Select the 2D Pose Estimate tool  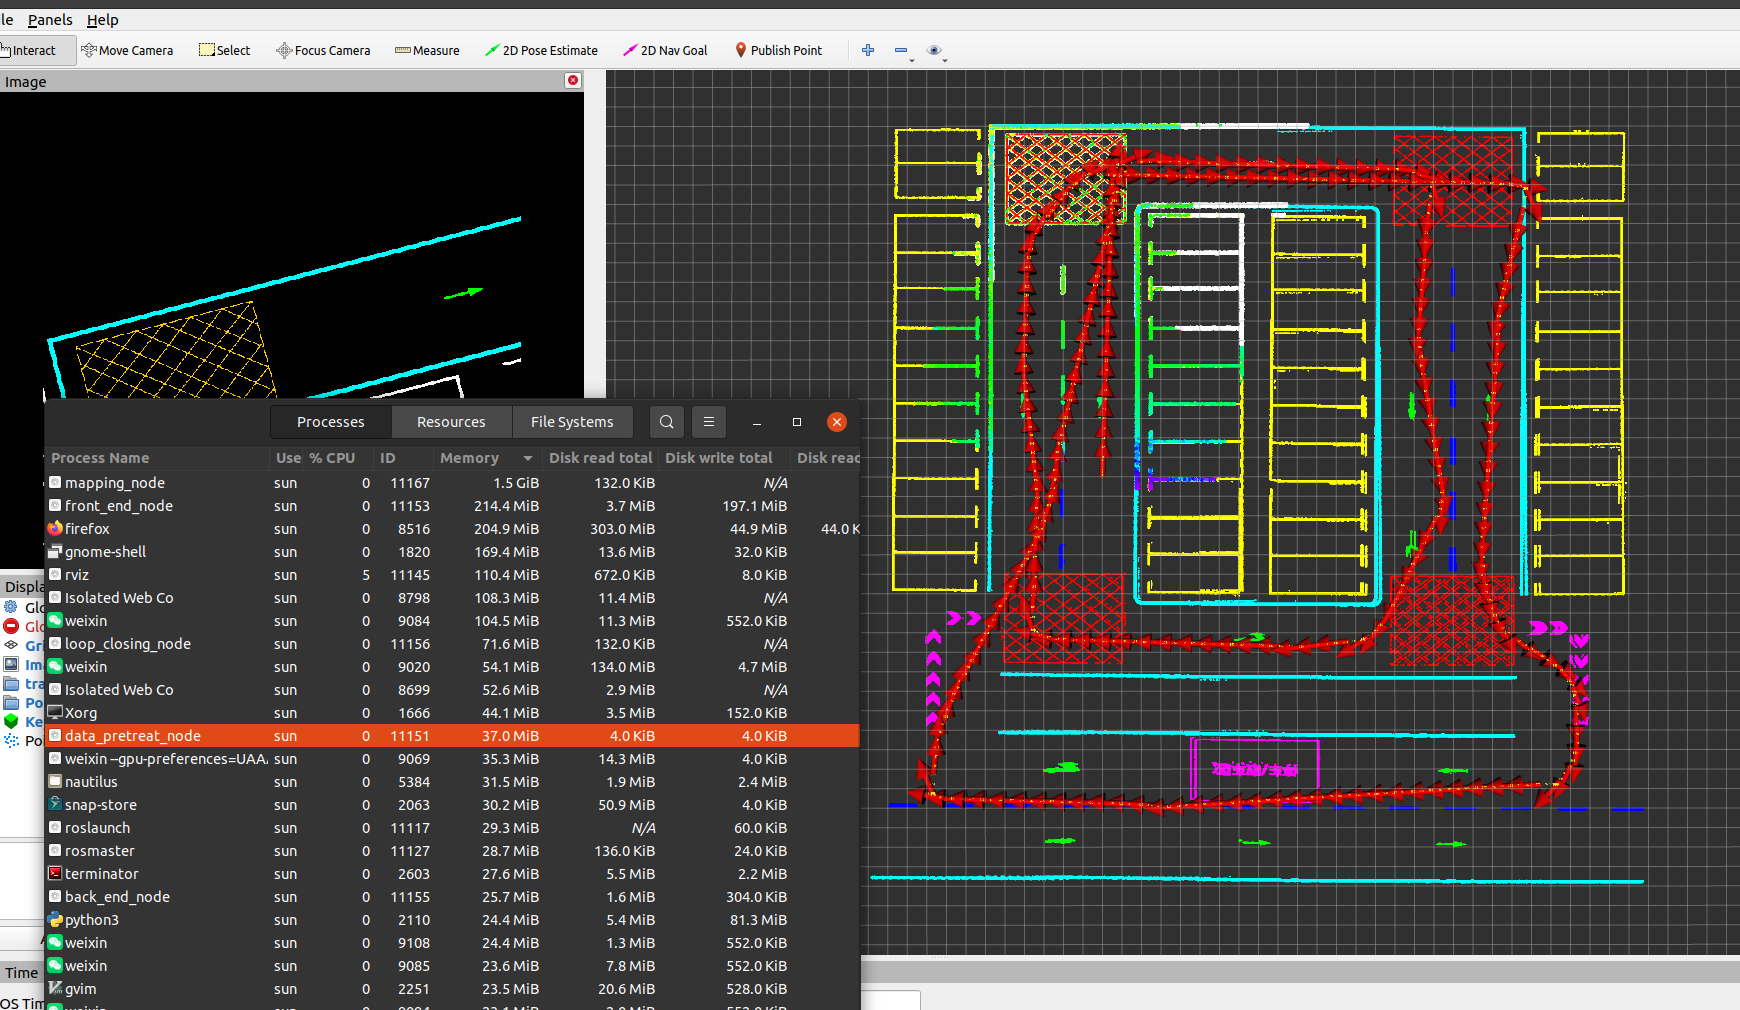541,50
